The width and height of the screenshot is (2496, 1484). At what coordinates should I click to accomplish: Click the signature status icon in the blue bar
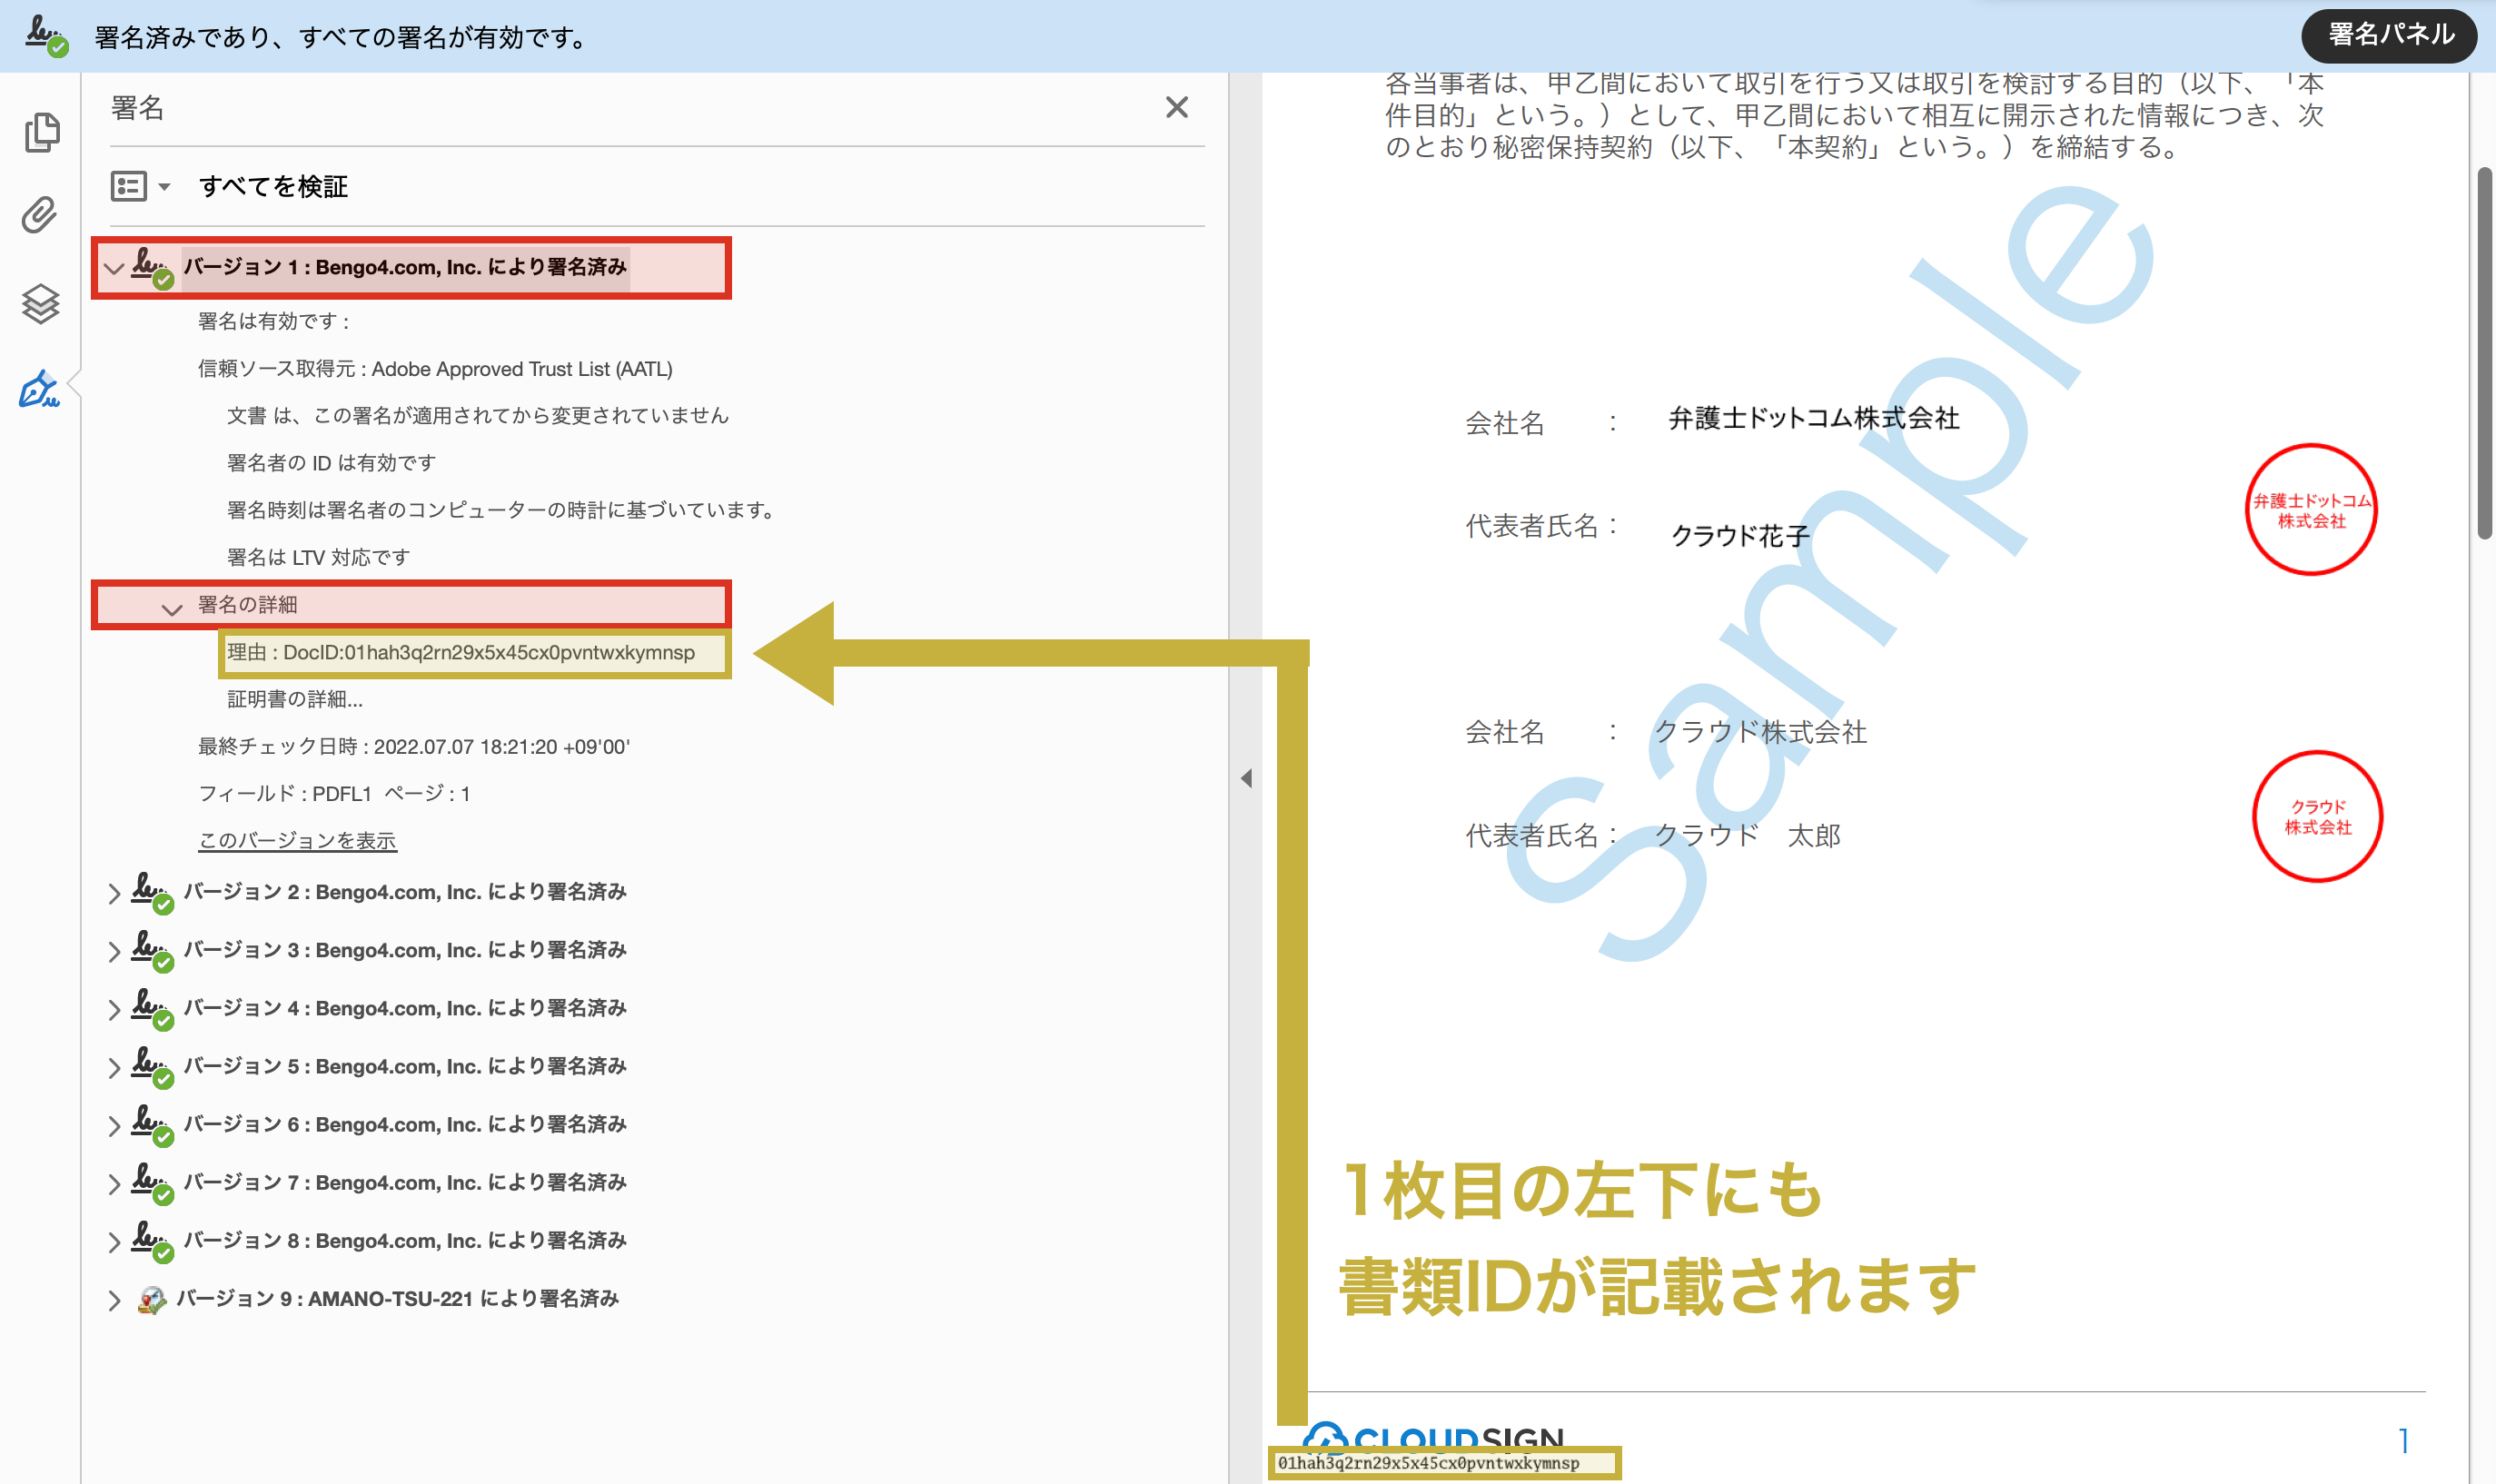(x=46, y=36)
